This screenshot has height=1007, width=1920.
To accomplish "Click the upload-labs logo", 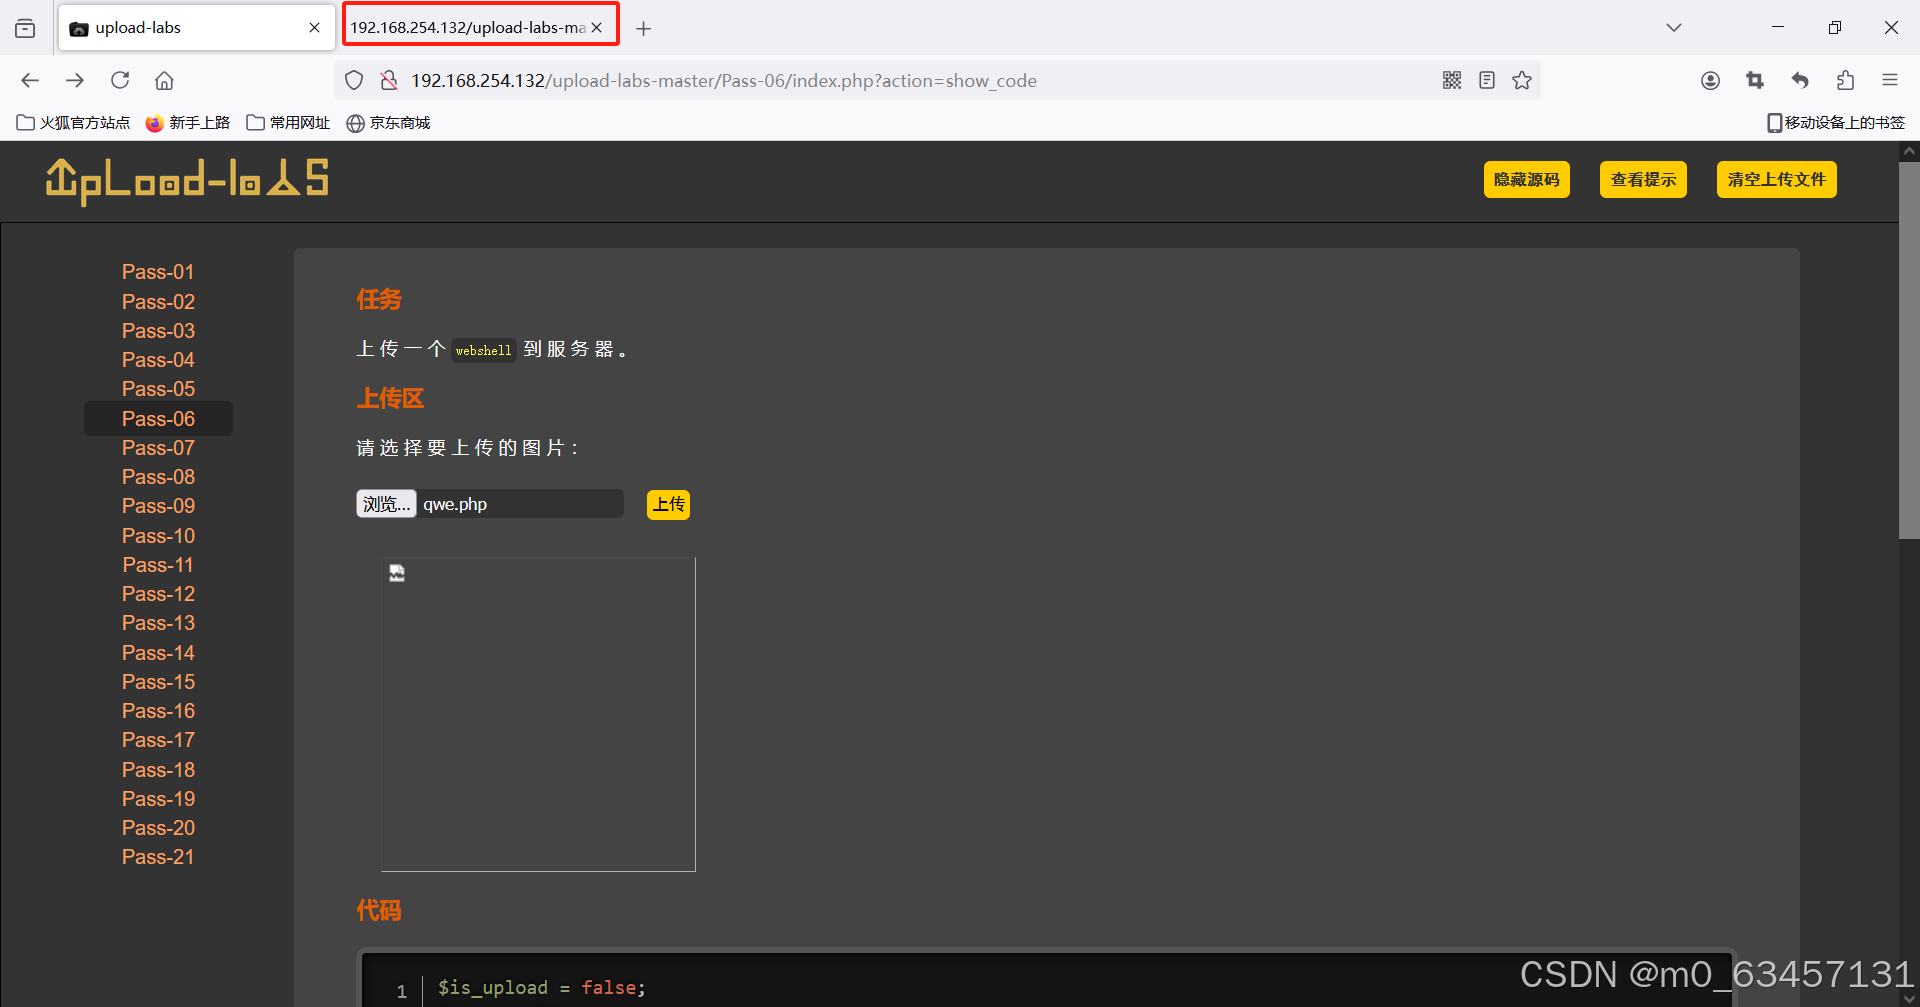I will pos(187,181).
